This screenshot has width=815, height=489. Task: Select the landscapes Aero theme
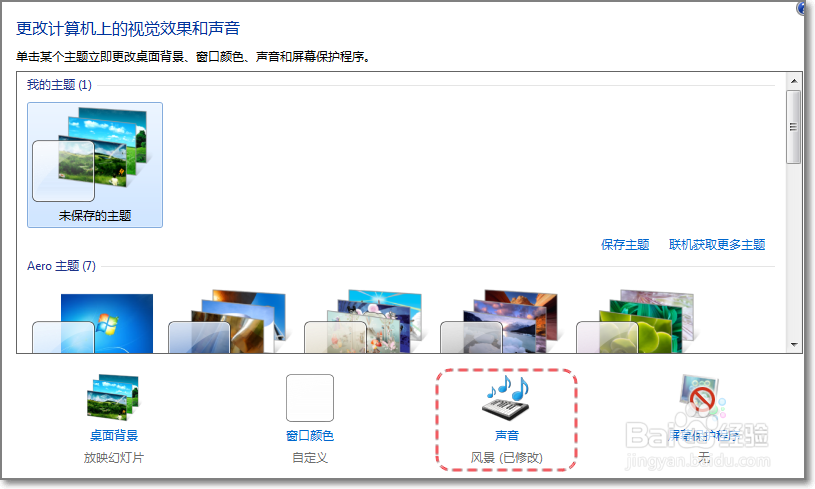499,322
